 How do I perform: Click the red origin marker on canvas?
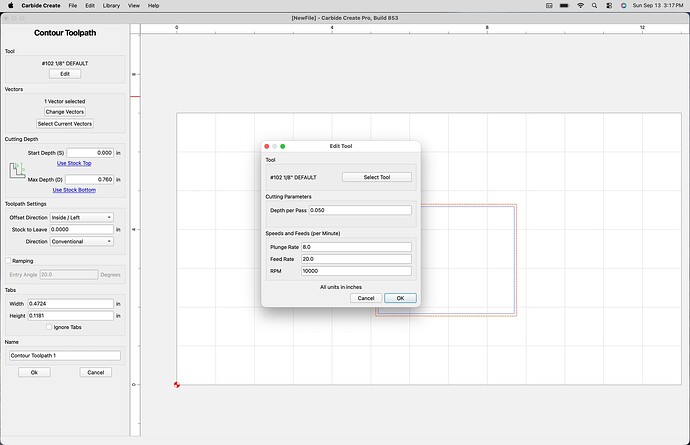(177, 385)
